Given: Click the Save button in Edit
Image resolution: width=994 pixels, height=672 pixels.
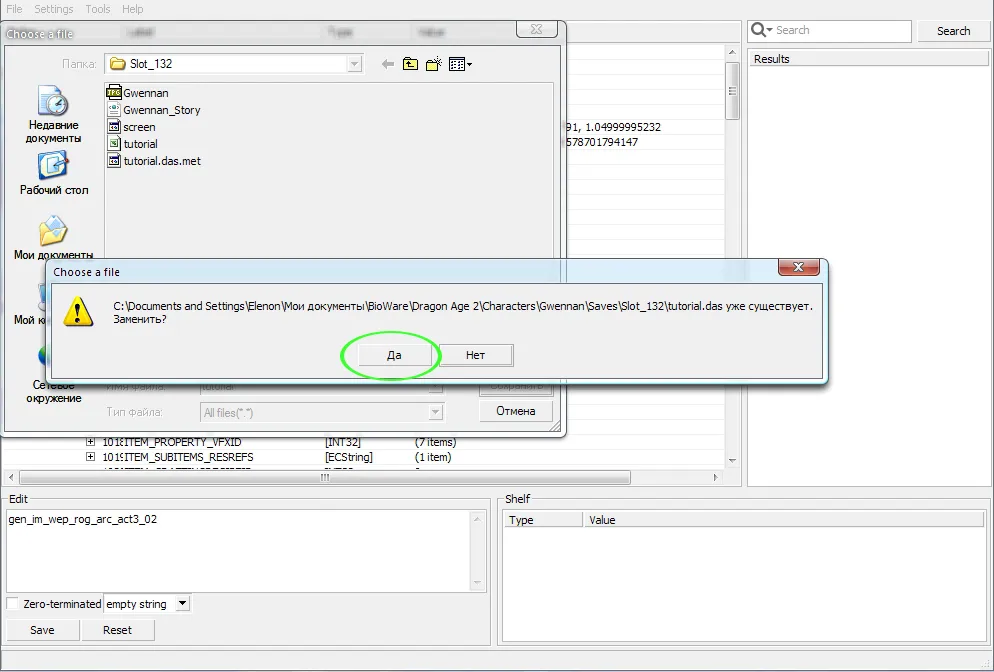Looking at the screenshot, I should pyautogui.click(x=42, y=630).
